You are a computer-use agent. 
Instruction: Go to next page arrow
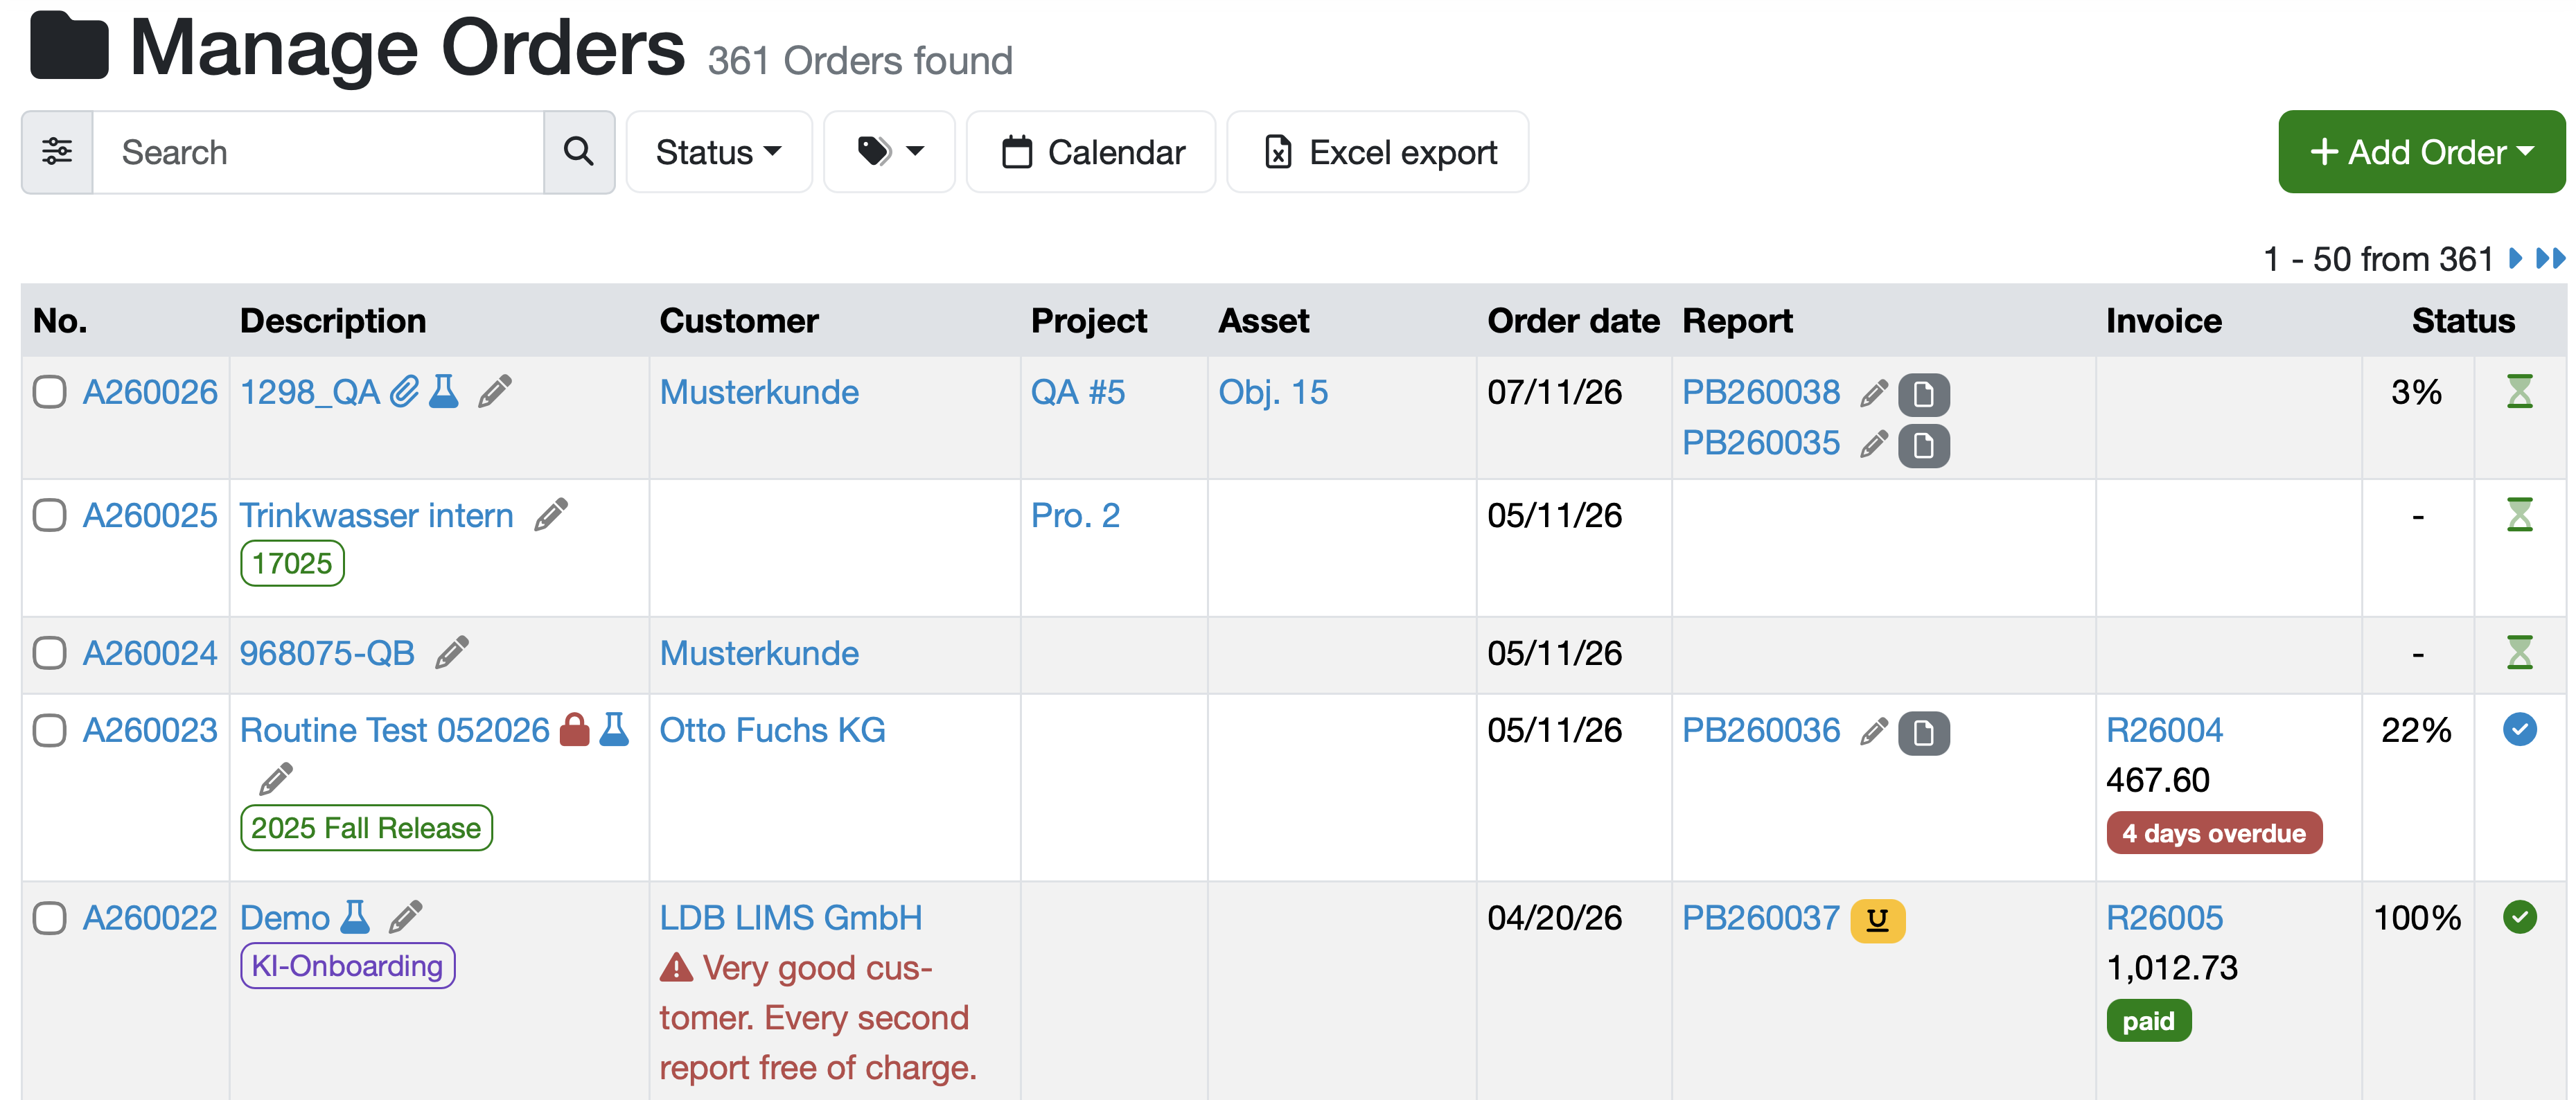pos(2515,259)
